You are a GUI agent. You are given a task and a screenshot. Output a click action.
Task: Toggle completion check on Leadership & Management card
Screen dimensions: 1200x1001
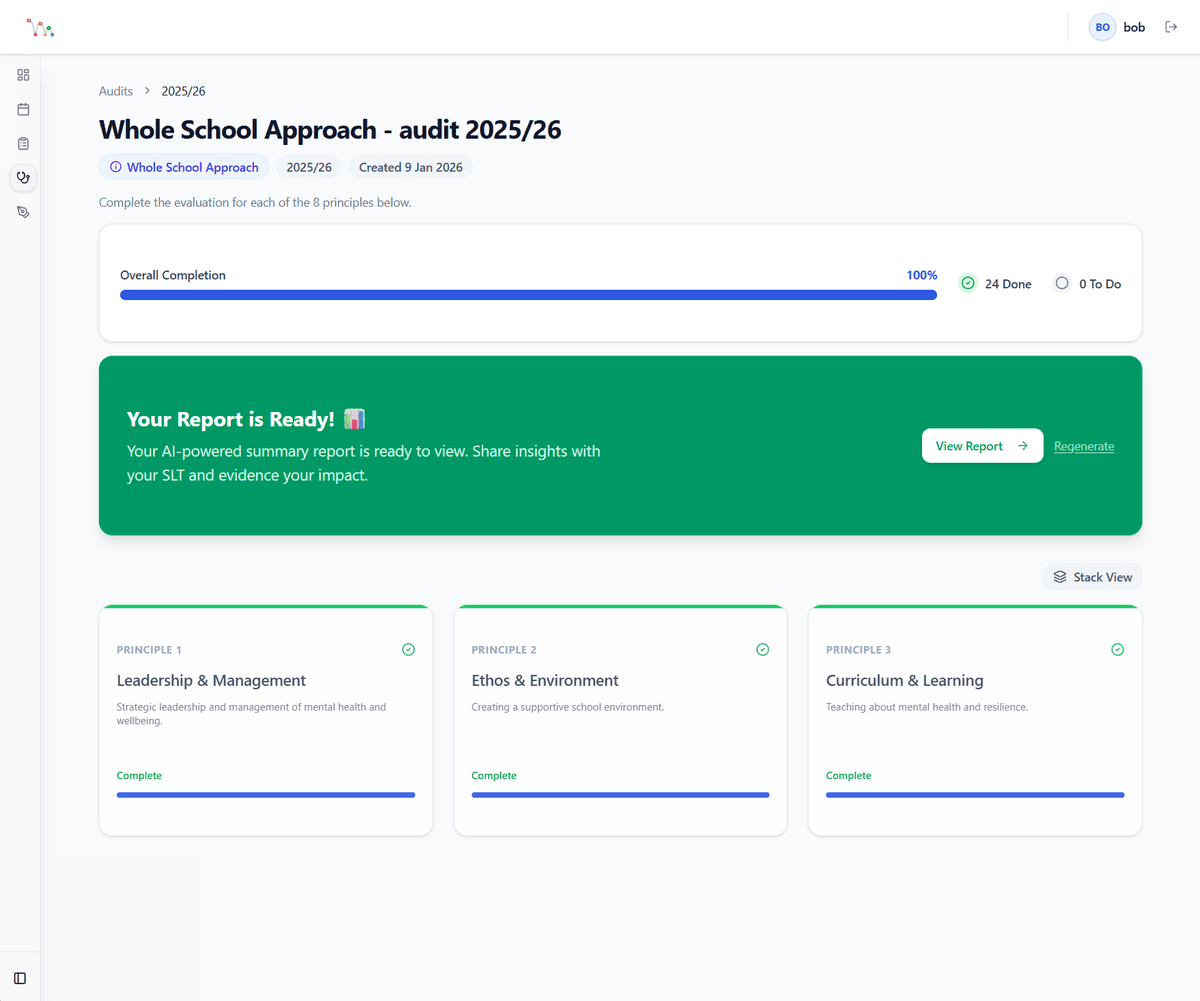[x=408, y=649]
